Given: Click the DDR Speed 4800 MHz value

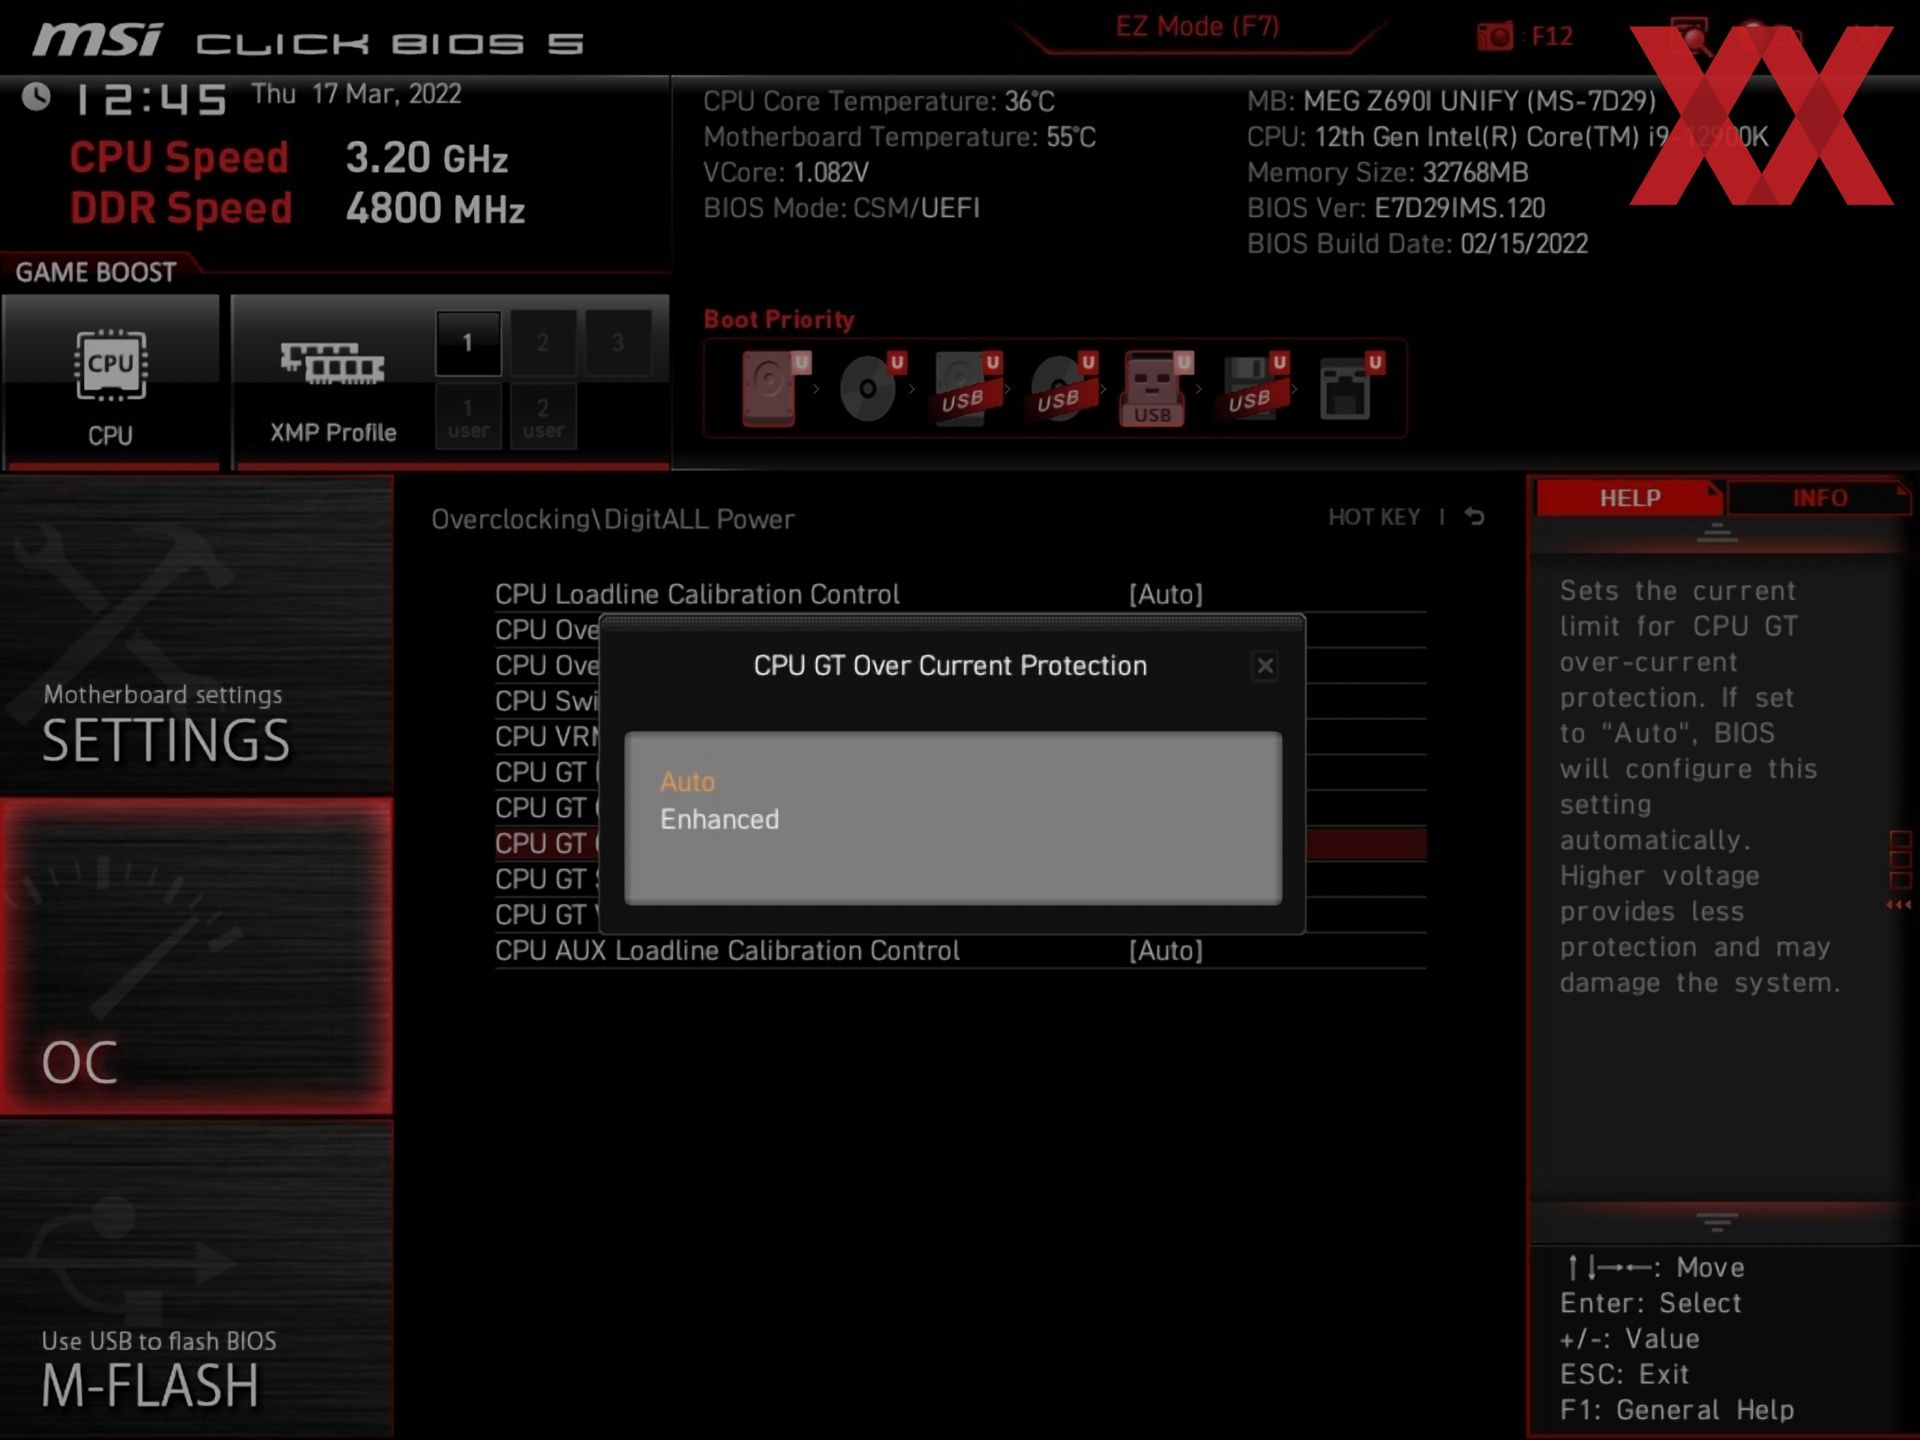Looking at the screenshot, I should [435, 209].
